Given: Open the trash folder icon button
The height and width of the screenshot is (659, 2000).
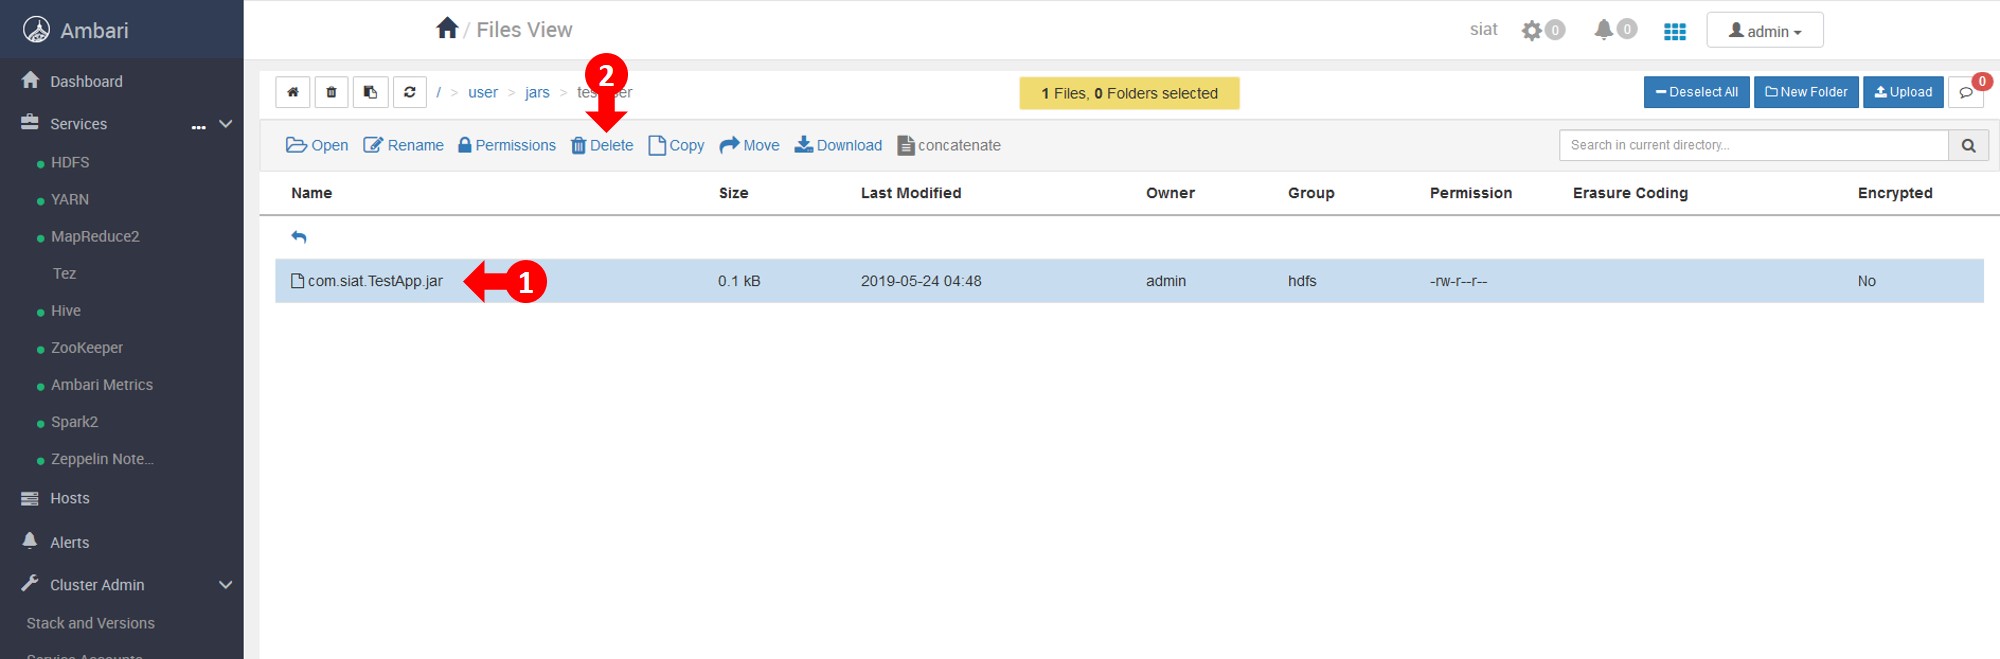Looking at the screenshot, I should pos(332,92).
